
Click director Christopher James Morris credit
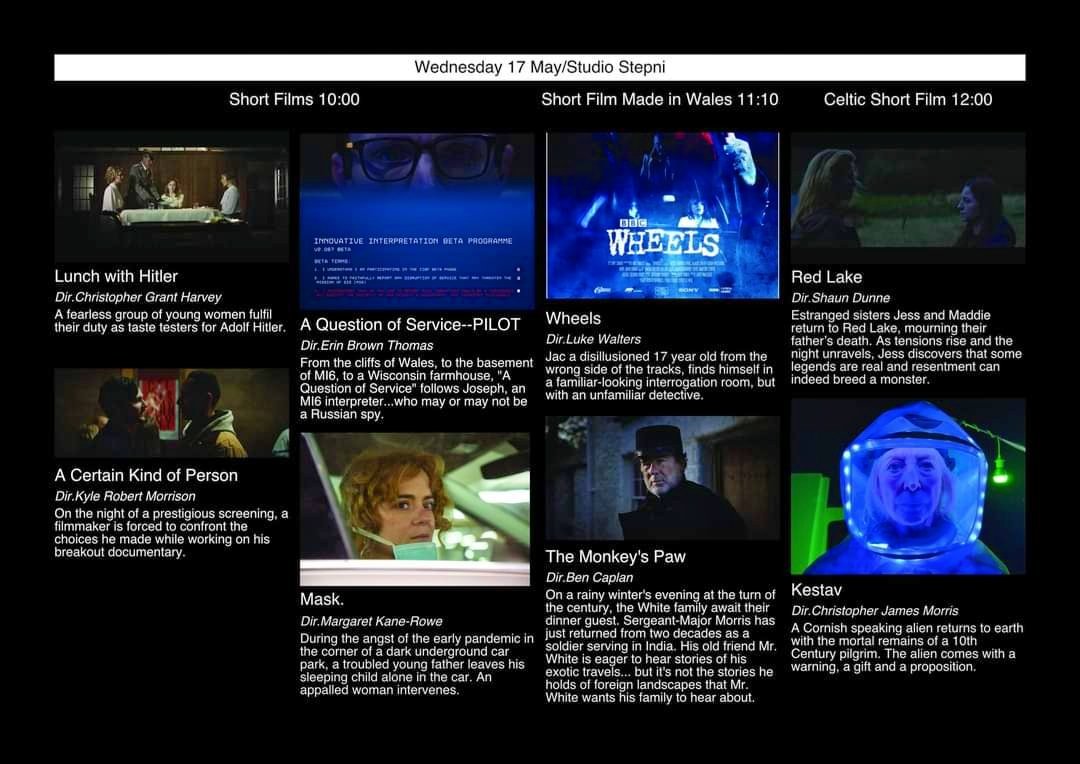[x=874, y=610]
